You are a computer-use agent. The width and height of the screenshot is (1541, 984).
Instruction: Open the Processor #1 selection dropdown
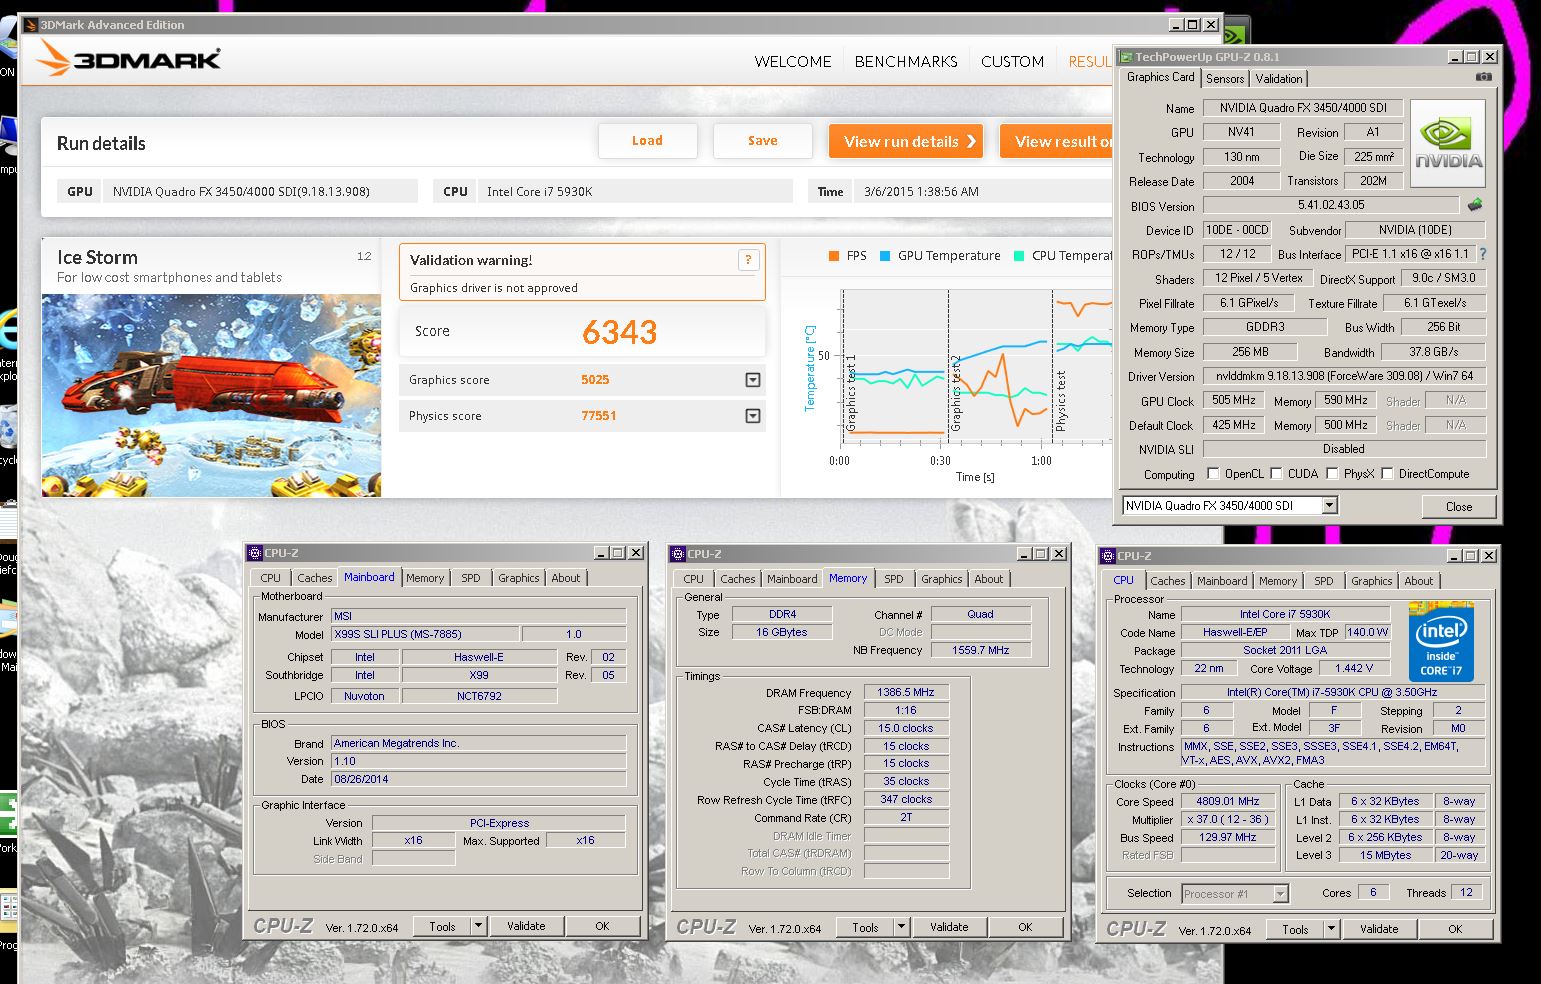pyautogui.click(x=1280, y=894)
